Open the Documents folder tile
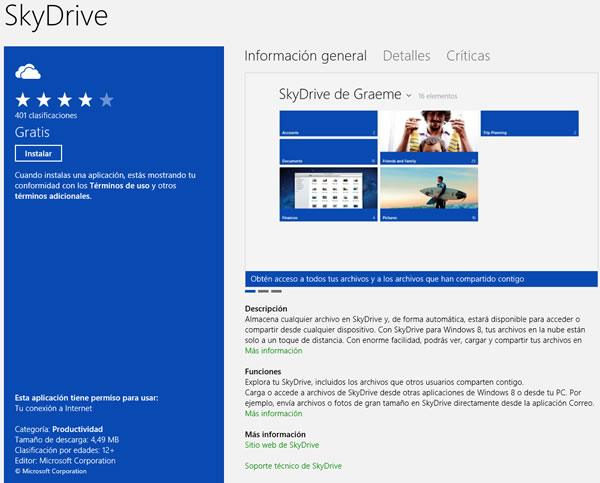This screenshot has height=483, width=600. [328, 152]
